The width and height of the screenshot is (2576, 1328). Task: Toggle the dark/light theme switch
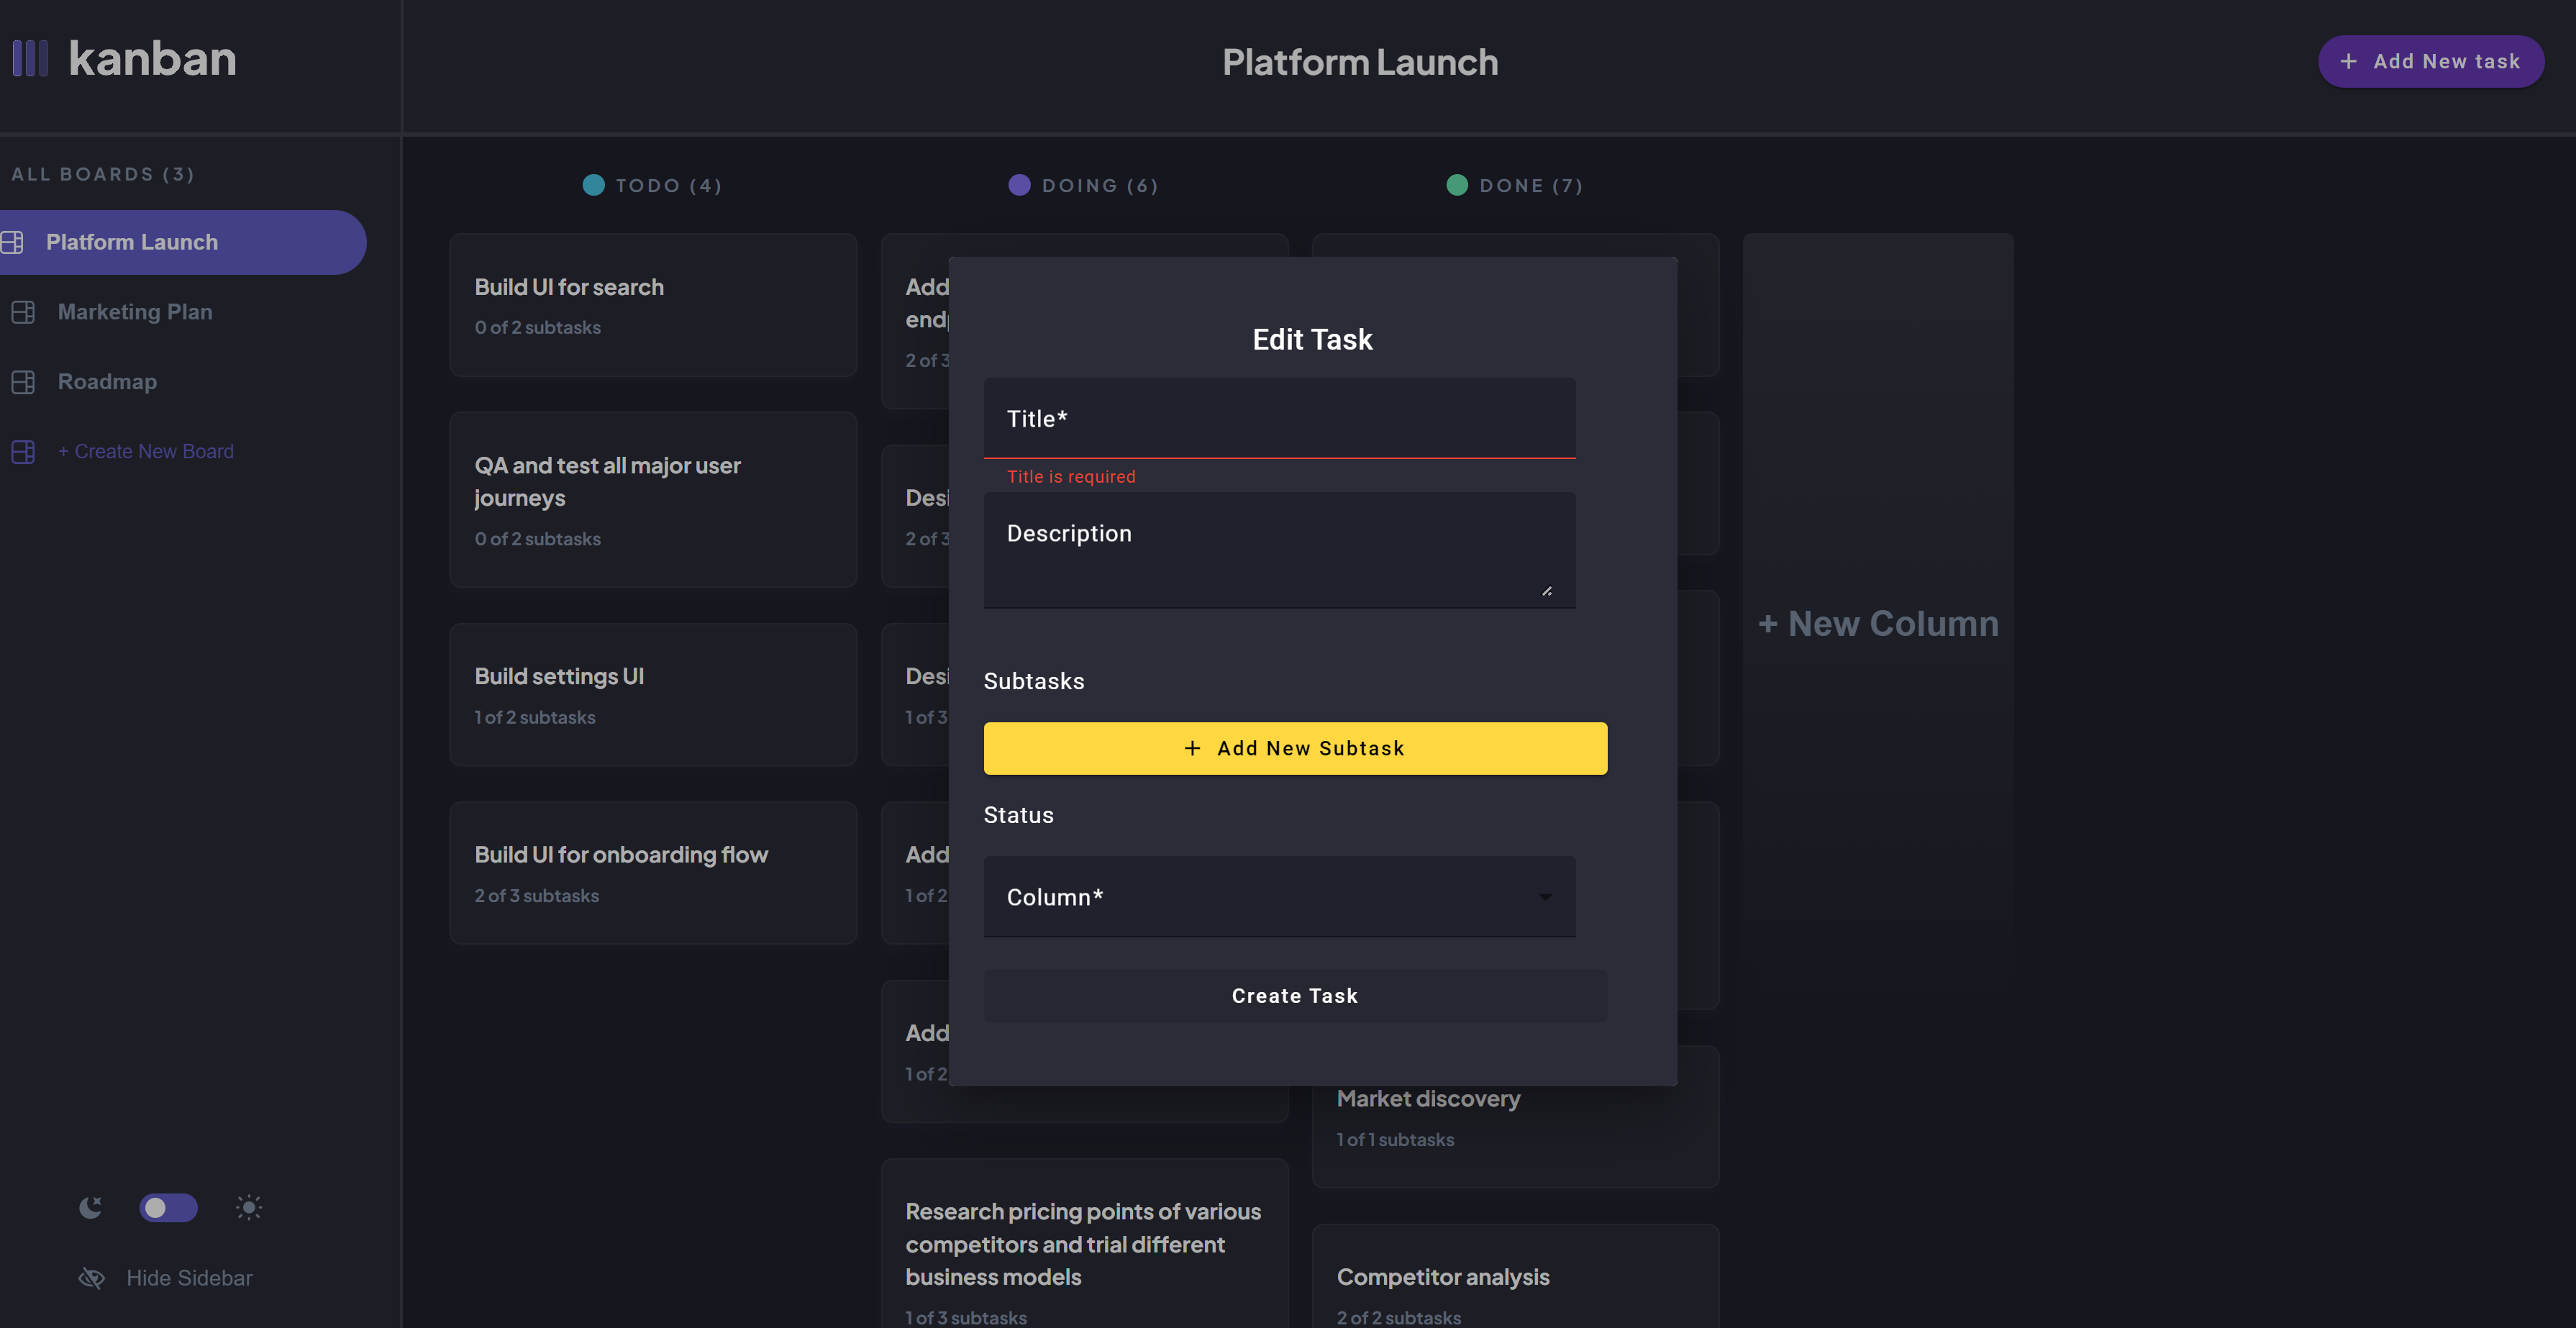[x=168, y=1207]
